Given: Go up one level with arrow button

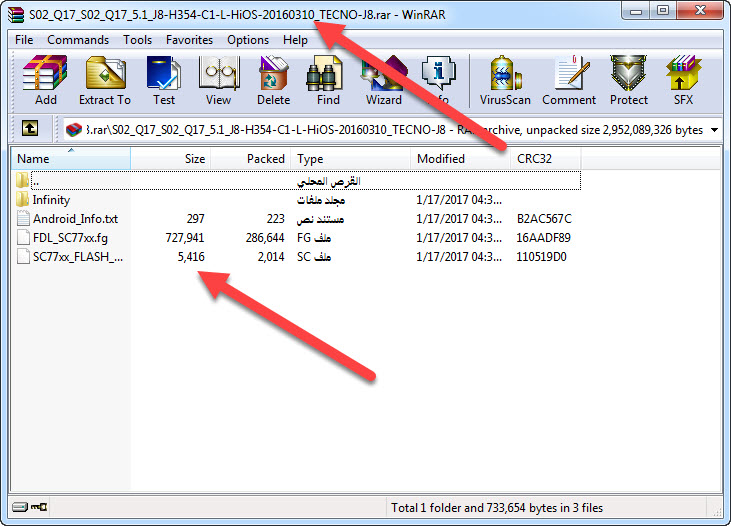Looking at the screenshot, I should [30, 128].
